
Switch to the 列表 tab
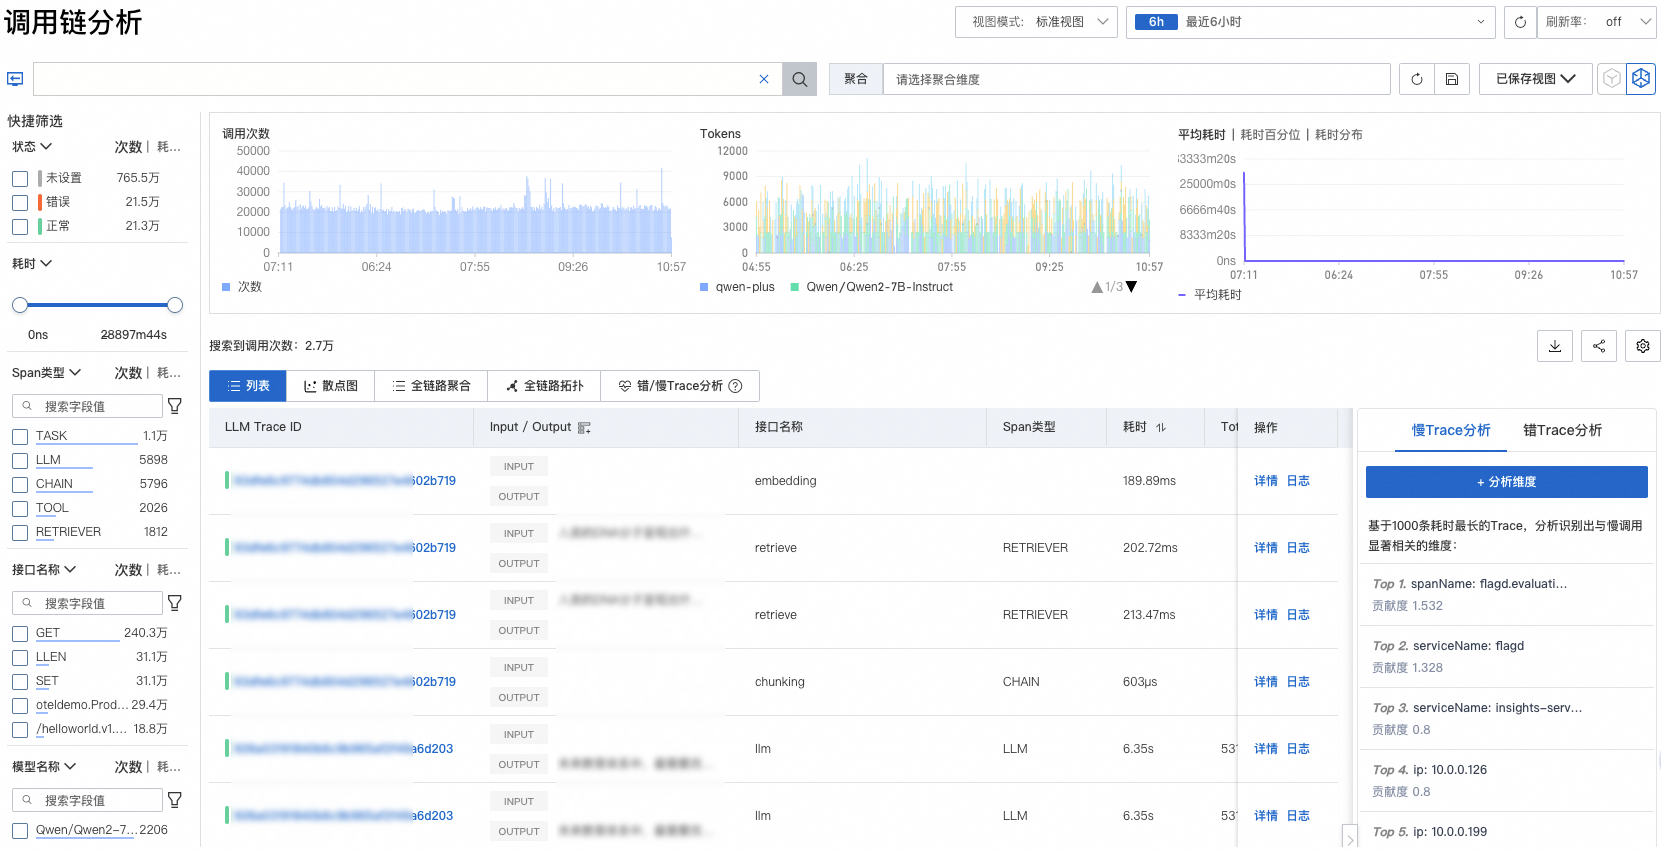(x=248, y=386)
